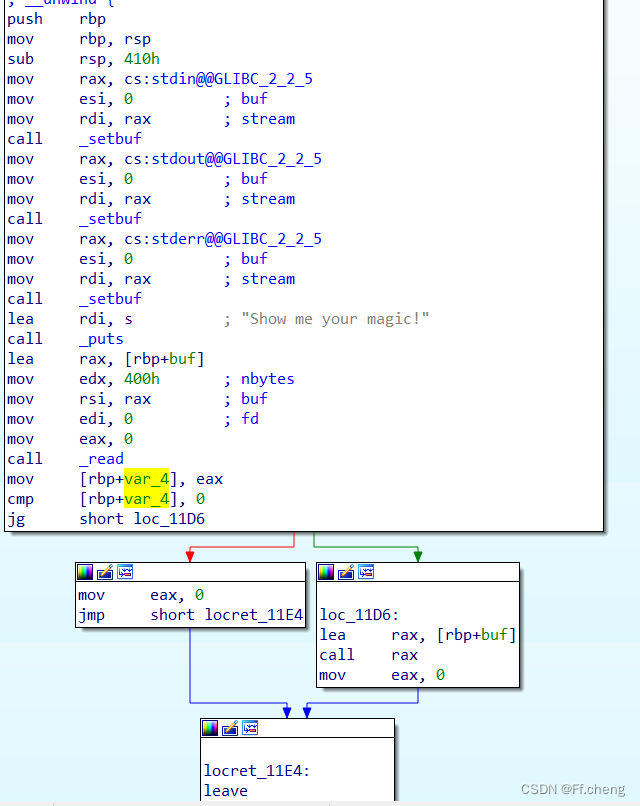Click highlighted var_4 in 'mov [rbp+var_4], eax'
Viewport: 640px width, 806px height.
click(147, 479)
